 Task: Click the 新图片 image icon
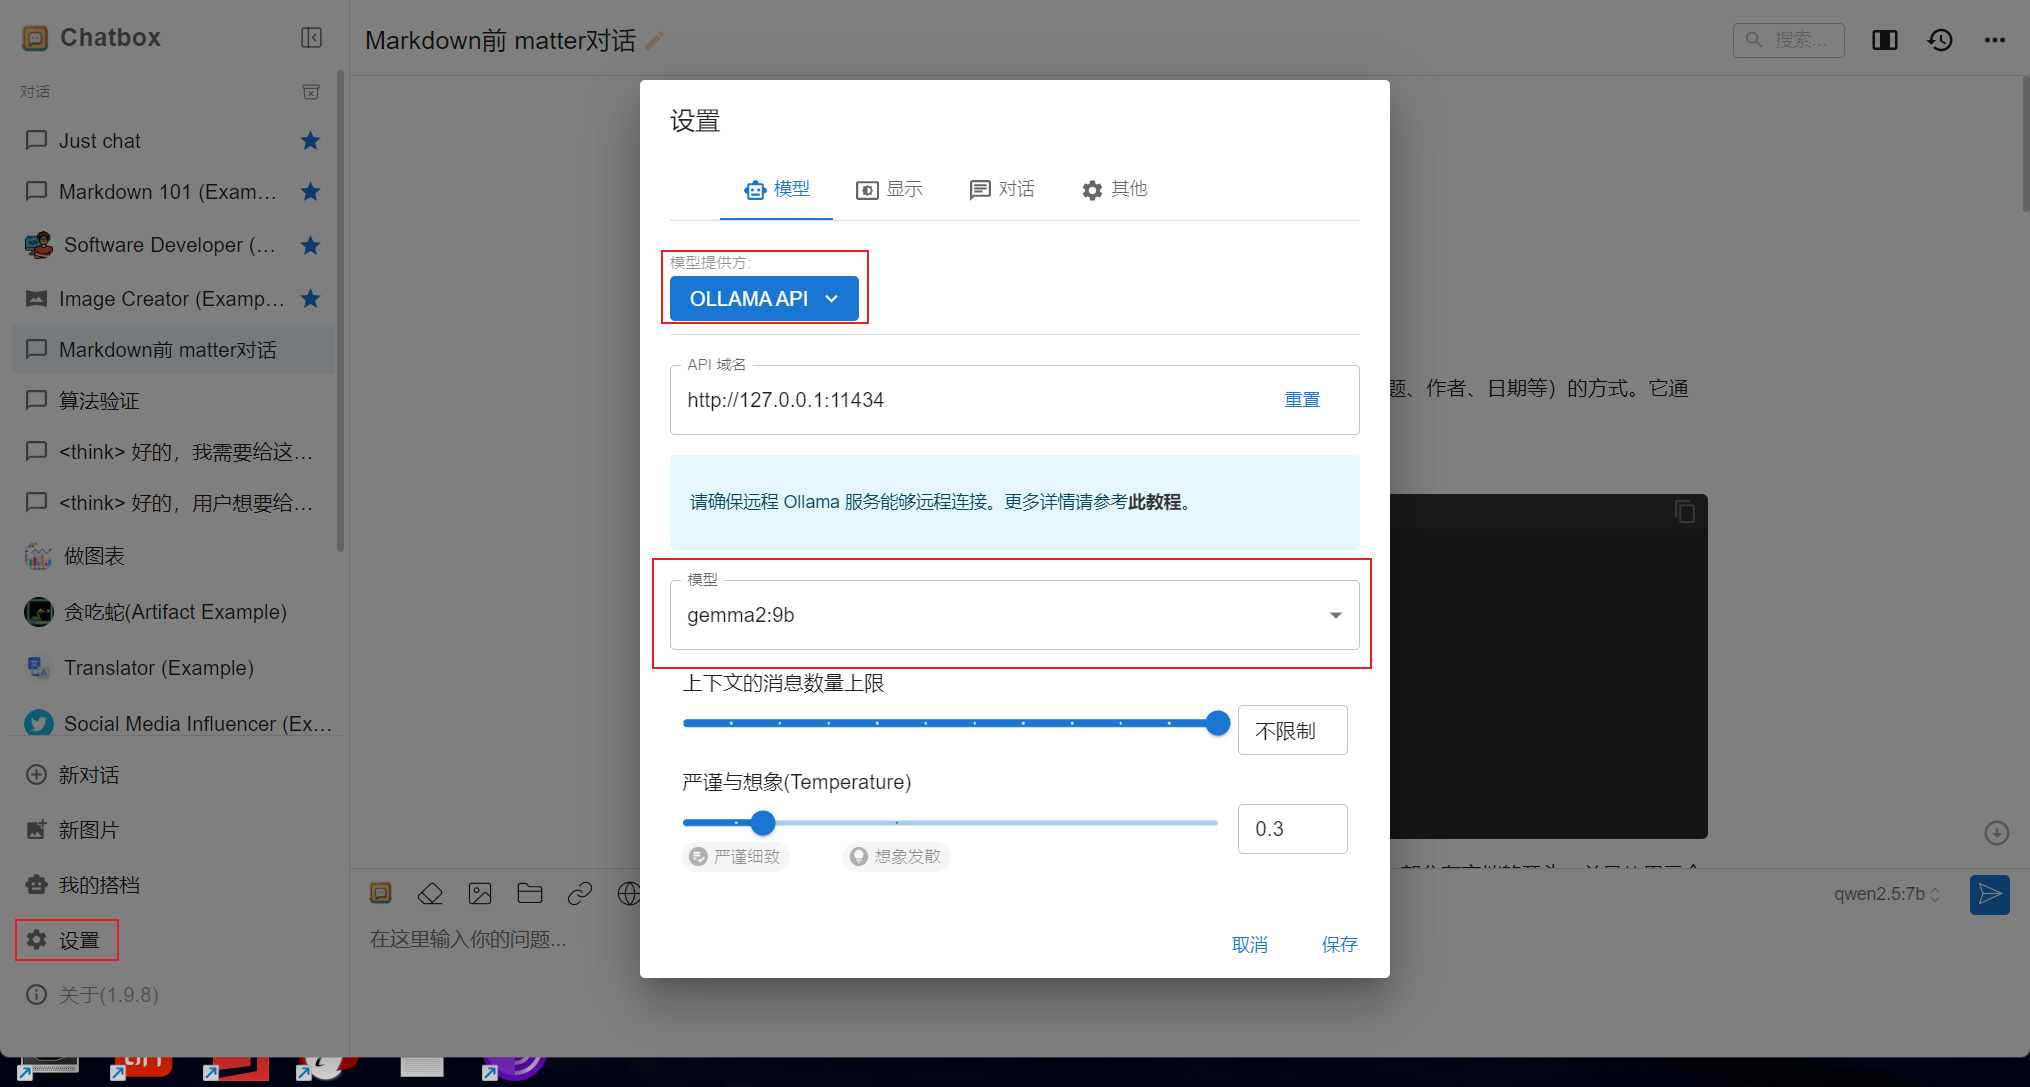click(x=36, y=830)
